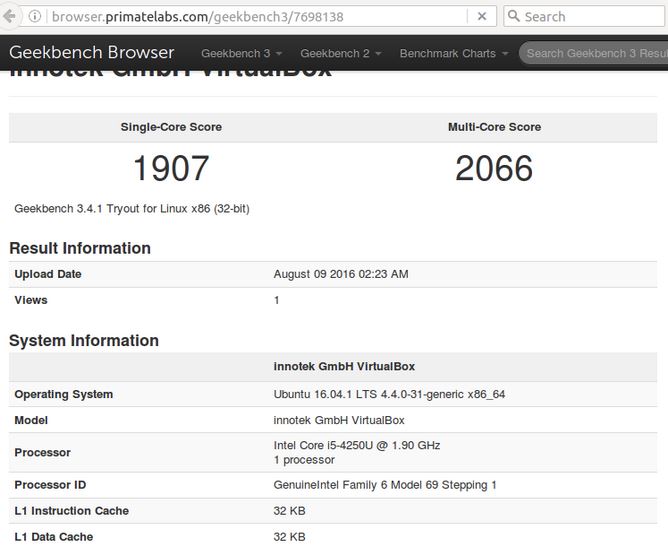Select the Single-Core Score heading
This screenshot has height=547, width=668.
tap(171, 127)
